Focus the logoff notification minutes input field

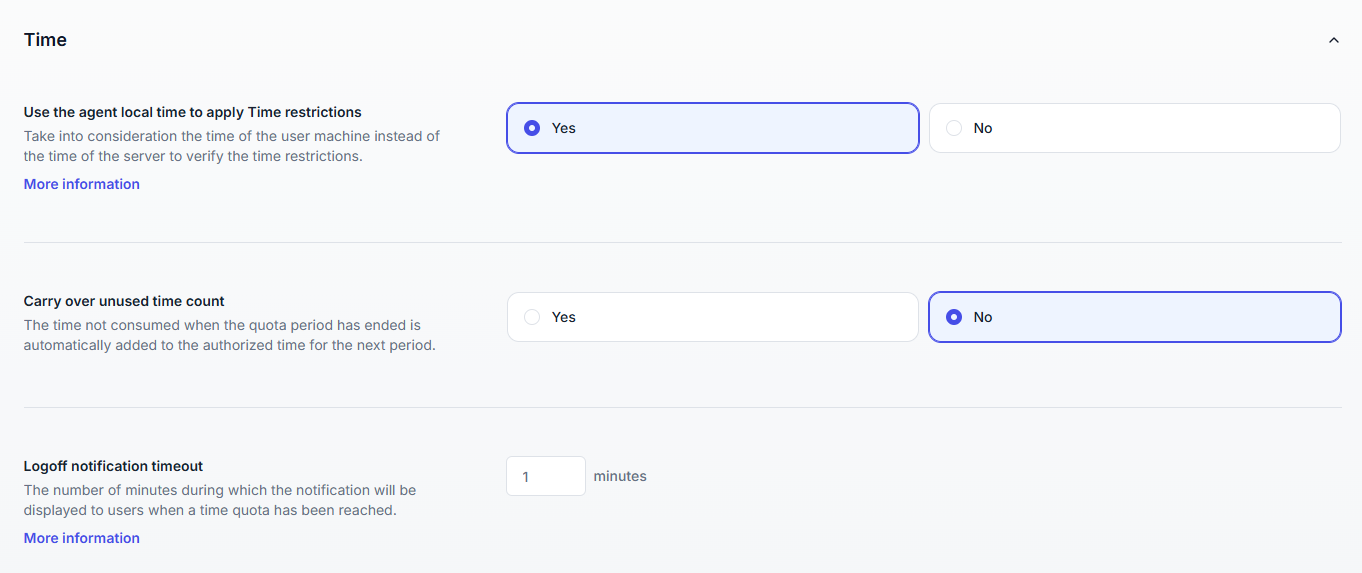coord(545,477)
